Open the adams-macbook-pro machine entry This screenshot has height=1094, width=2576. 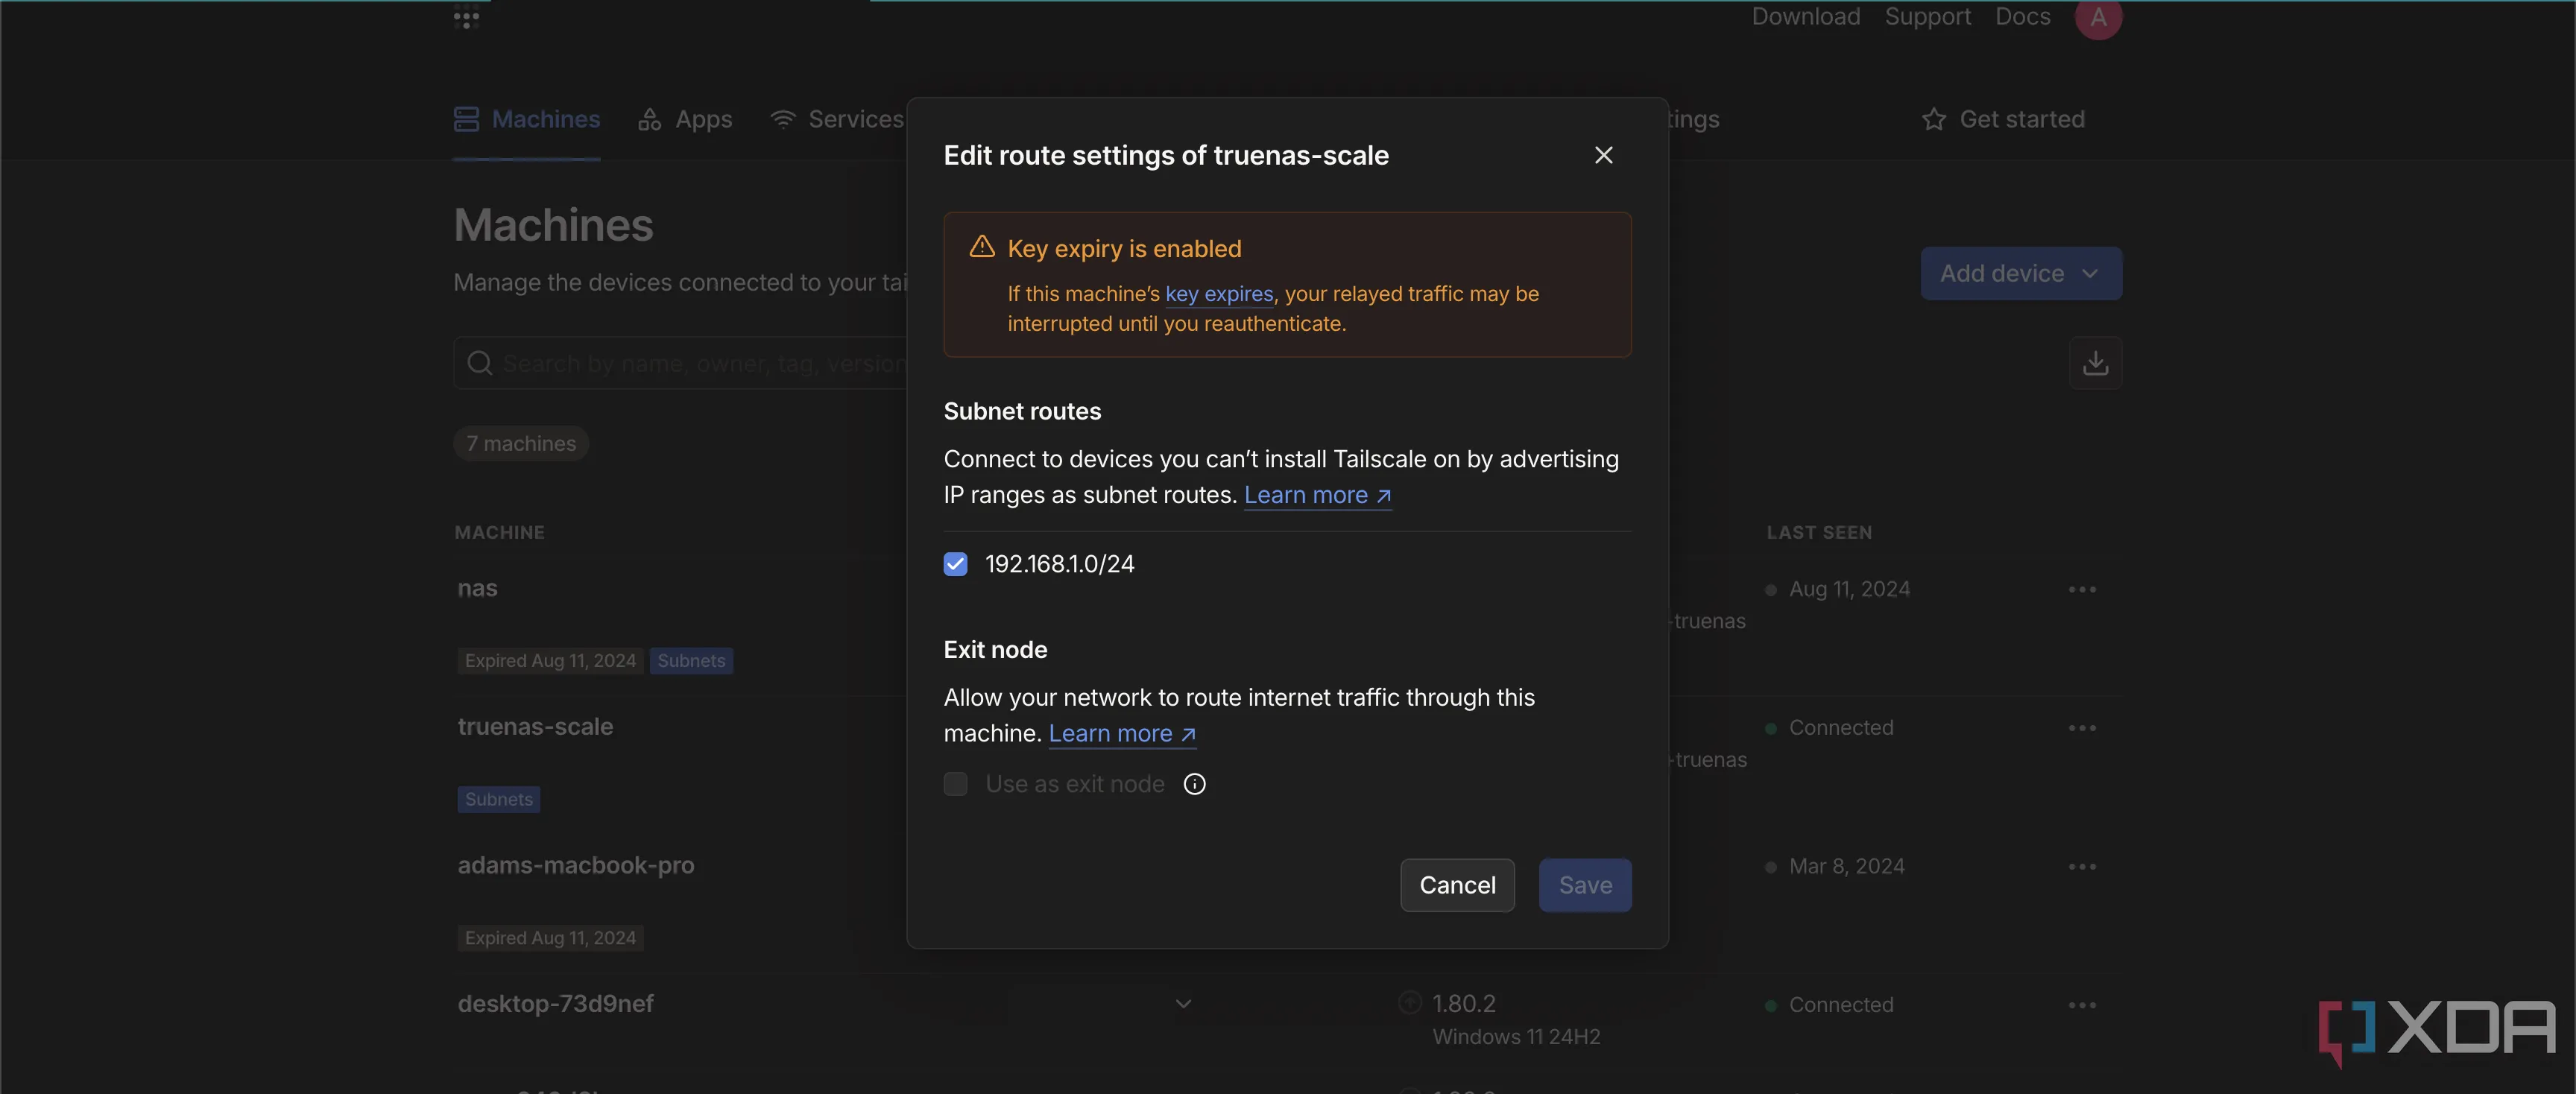pyautogui.click(x=575, y=865)
